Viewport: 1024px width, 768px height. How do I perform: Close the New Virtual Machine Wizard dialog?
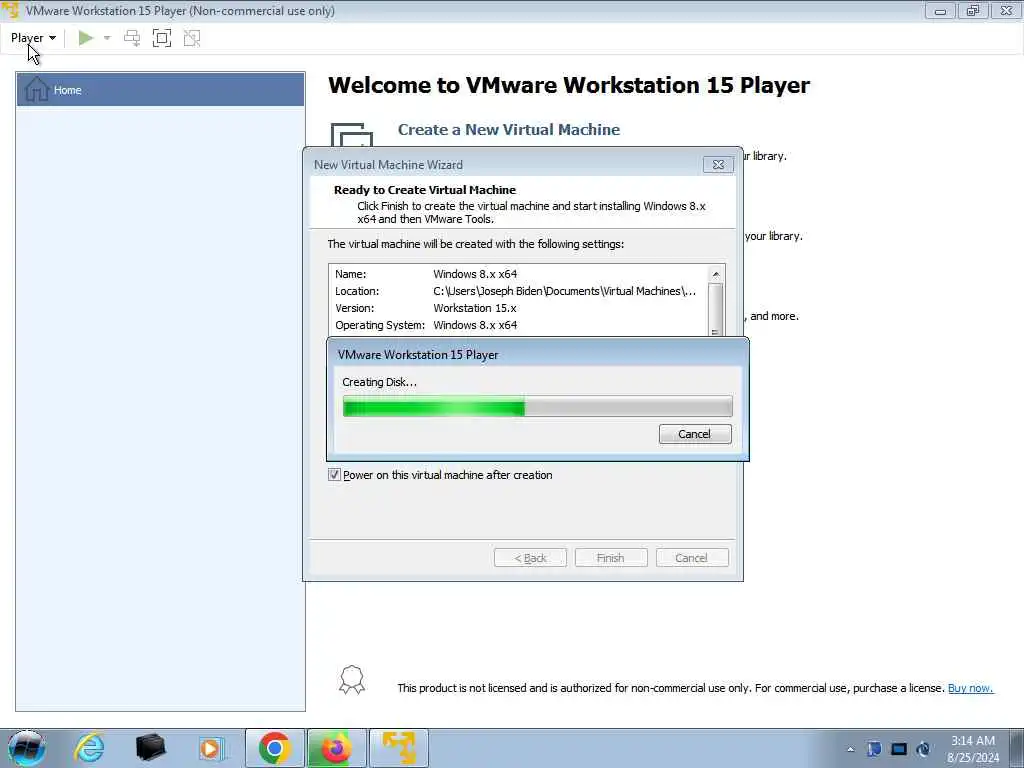[718, 165]
